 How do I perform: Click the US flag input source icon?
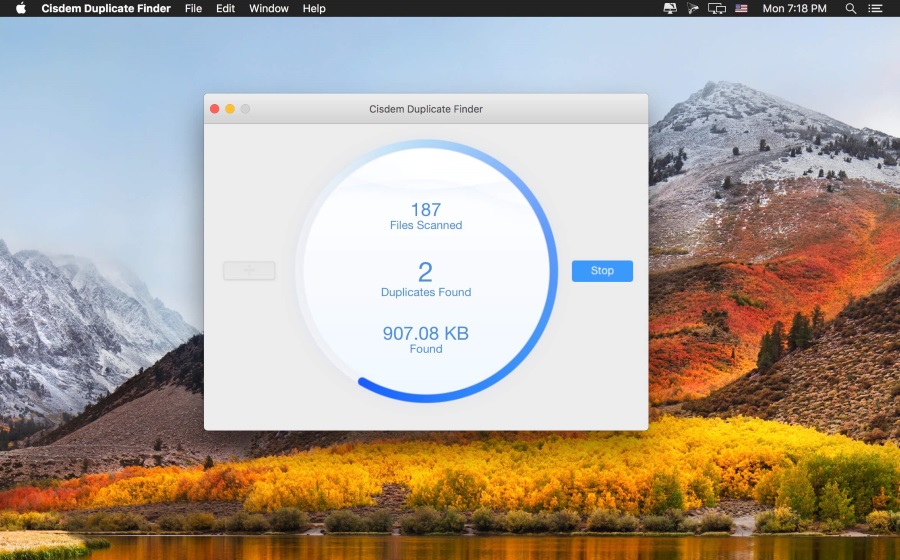pos(742,8)
